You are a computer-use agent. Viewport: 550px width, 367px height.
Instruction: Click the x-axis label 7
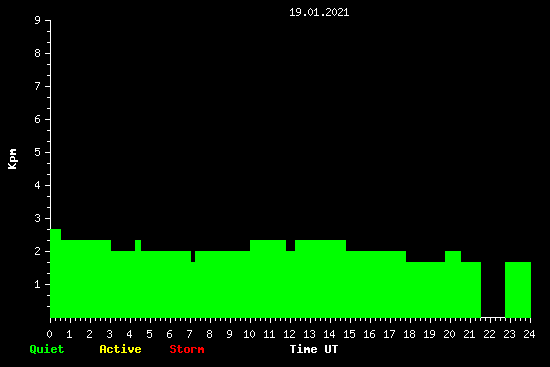(x=189, y=334)
